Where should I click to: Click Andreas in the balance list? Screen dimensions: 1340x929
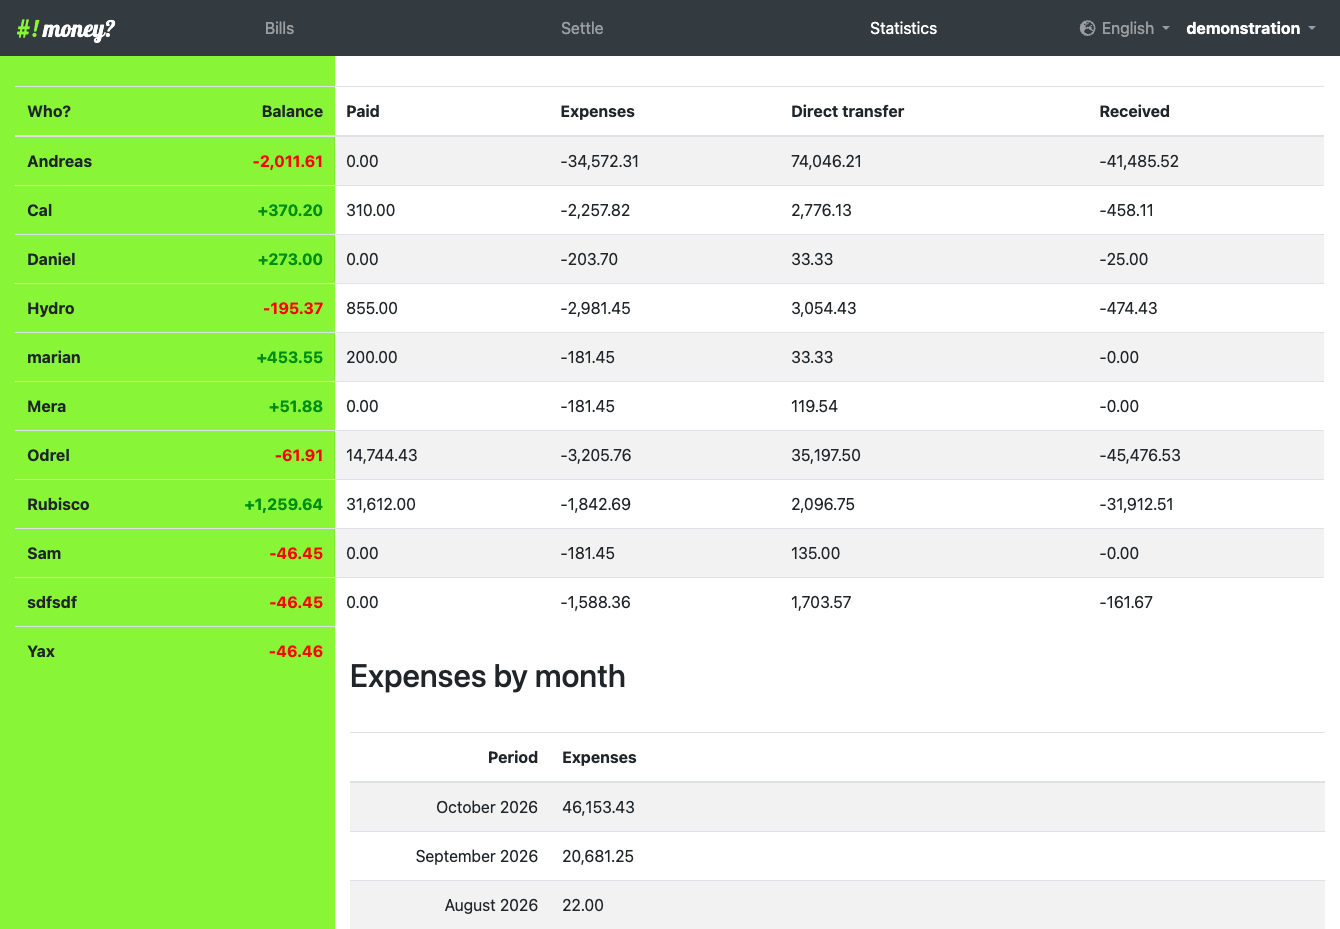pos(59,161)
